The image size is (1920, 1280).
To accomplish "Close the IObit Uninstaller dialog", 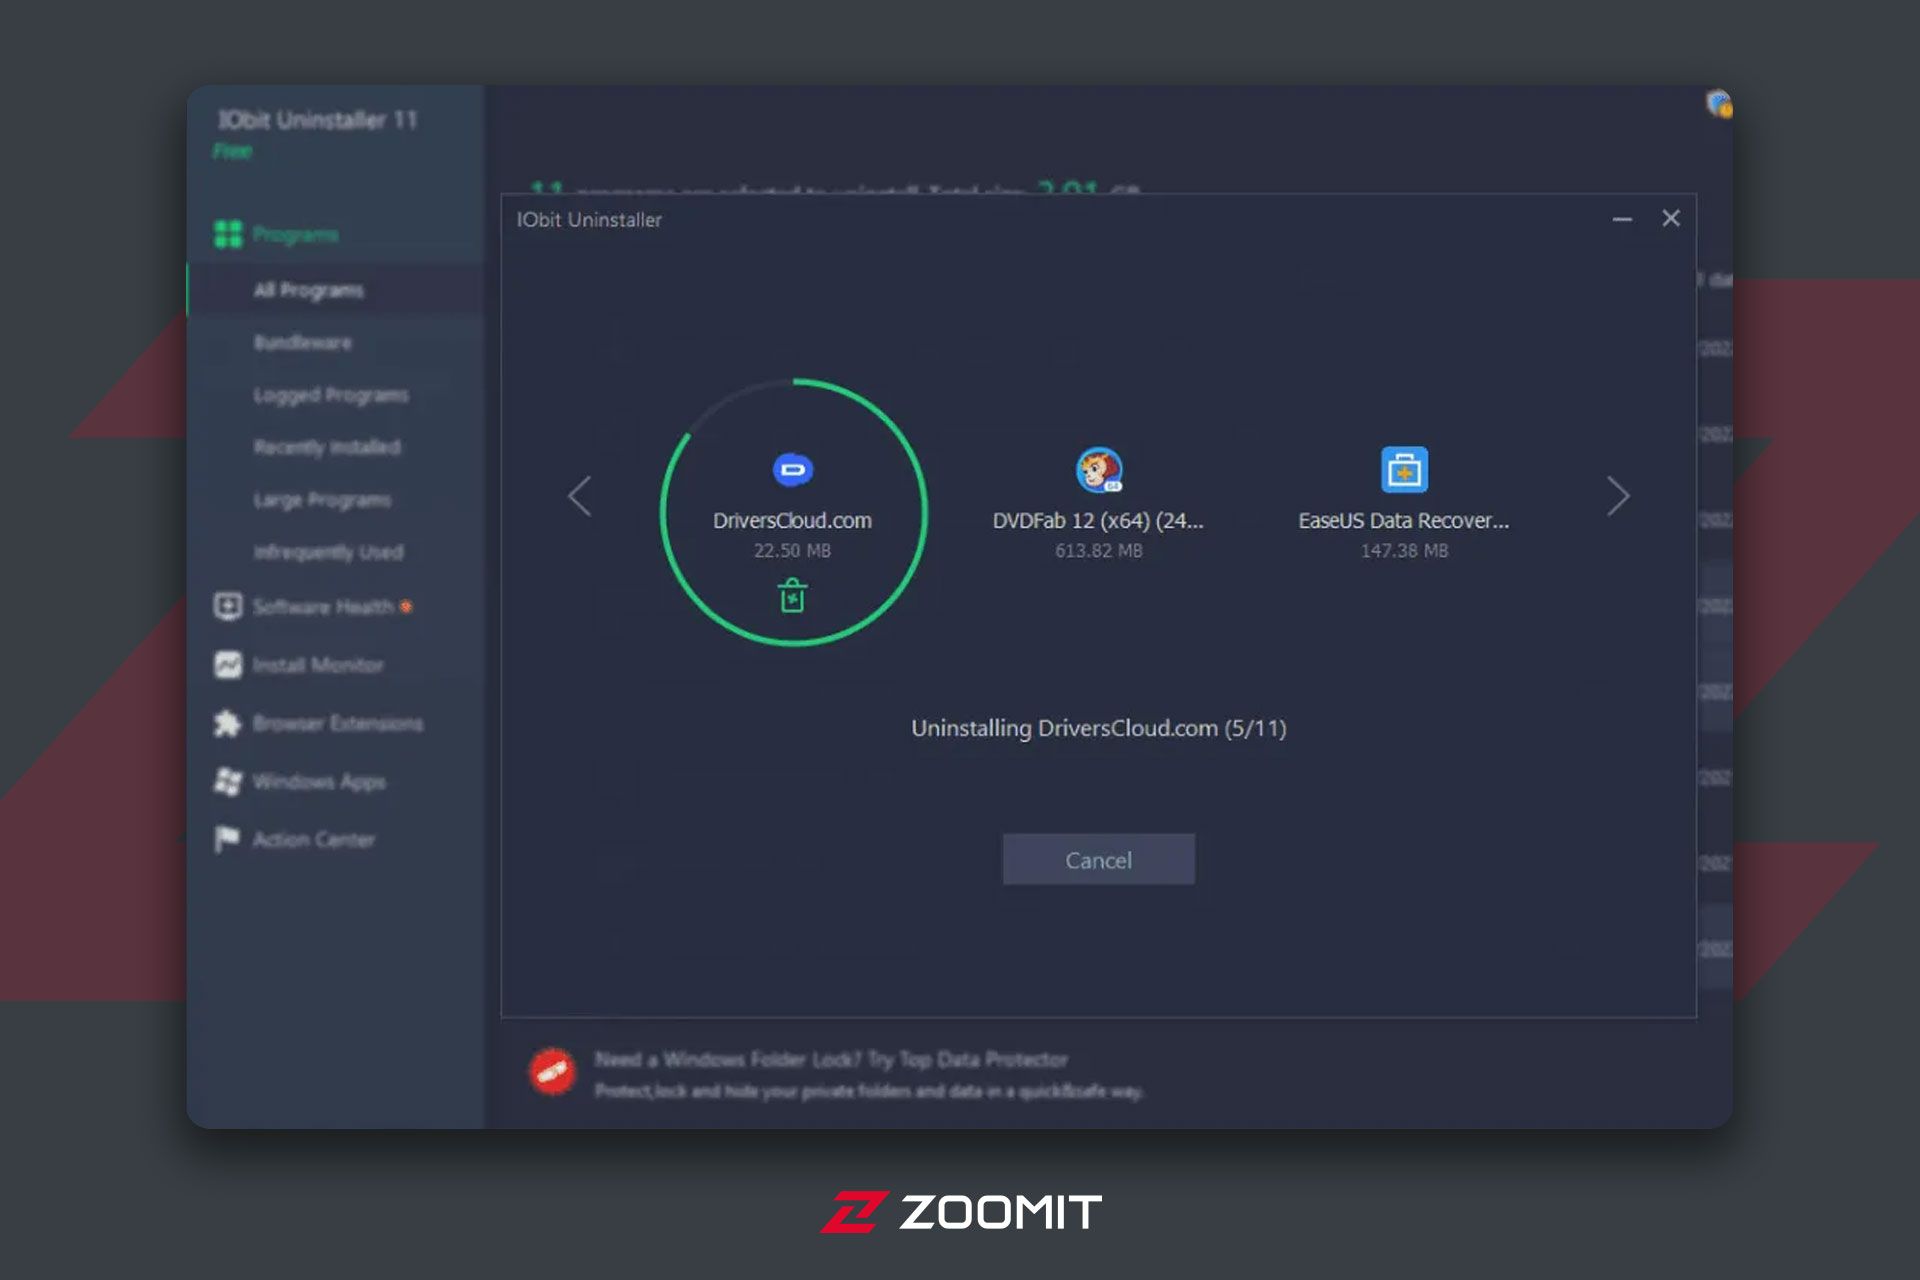I will coord(1671,218).
